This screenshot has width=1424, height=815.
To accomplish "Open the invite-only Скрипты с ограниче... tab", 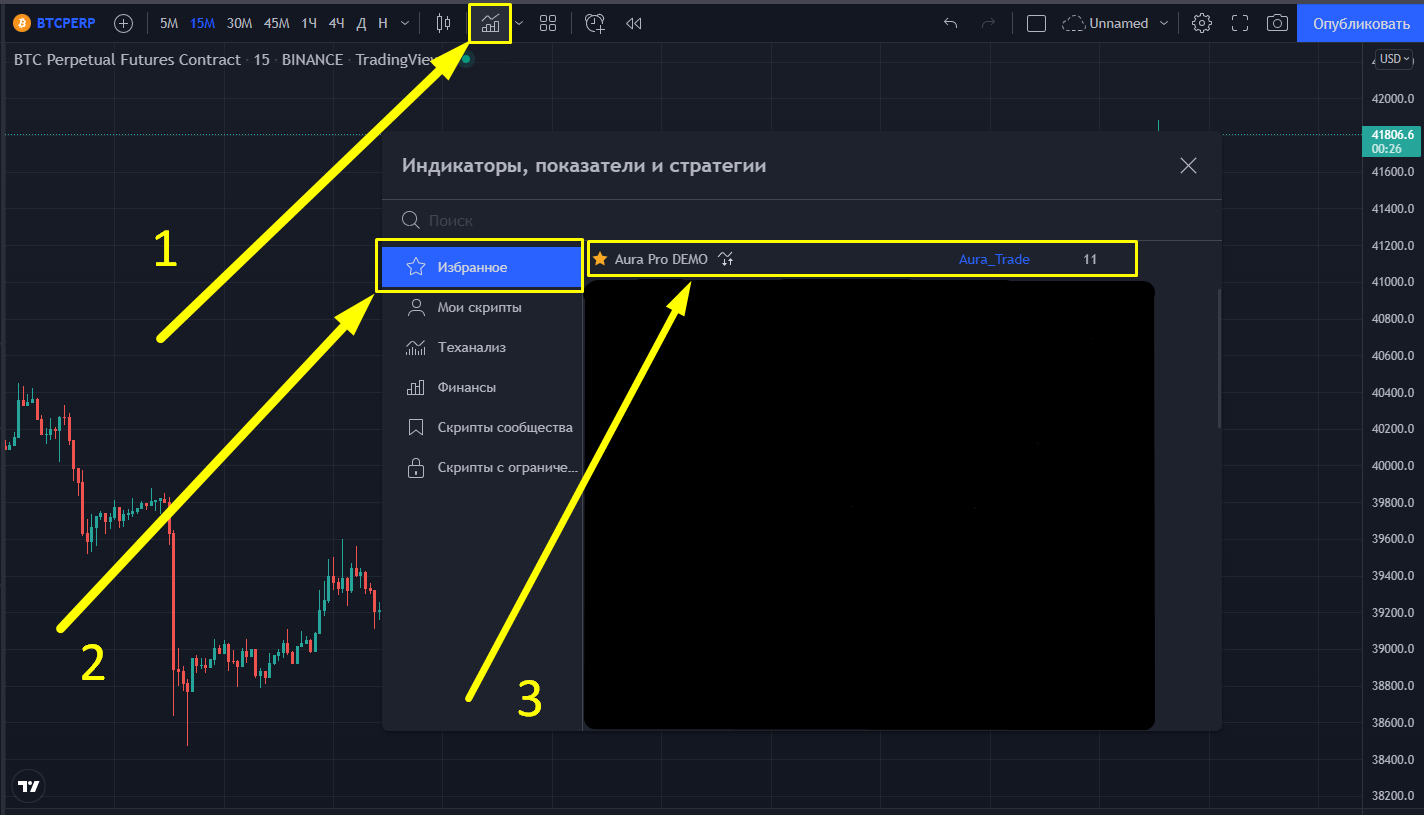I will click(481, 468).
